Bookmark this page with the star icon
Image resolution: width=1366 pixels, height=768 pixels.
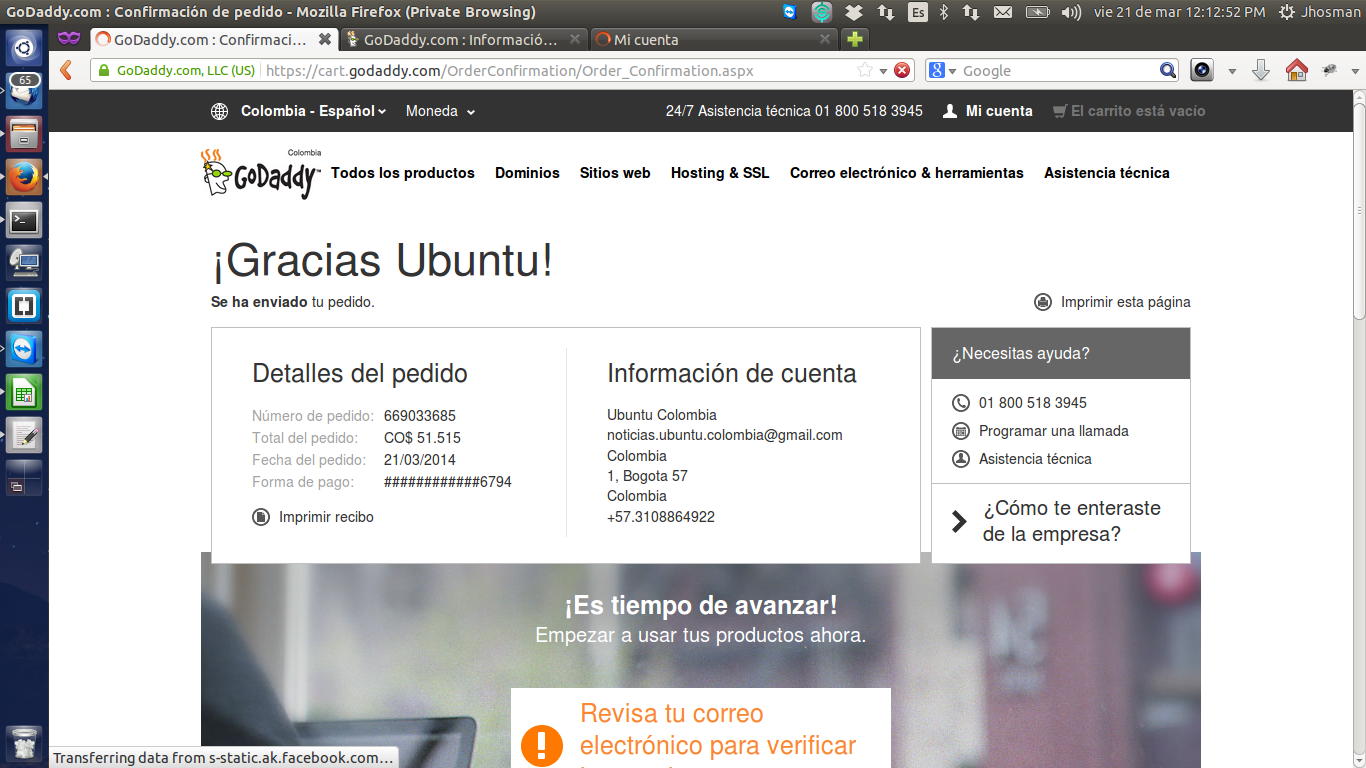(865, 71)
